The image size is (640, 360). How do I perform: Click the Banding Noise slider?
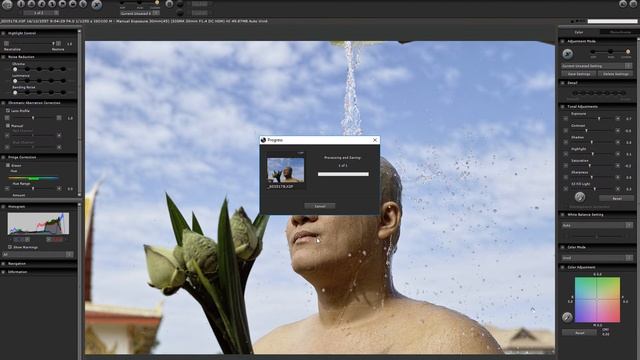tap(39, 92)
